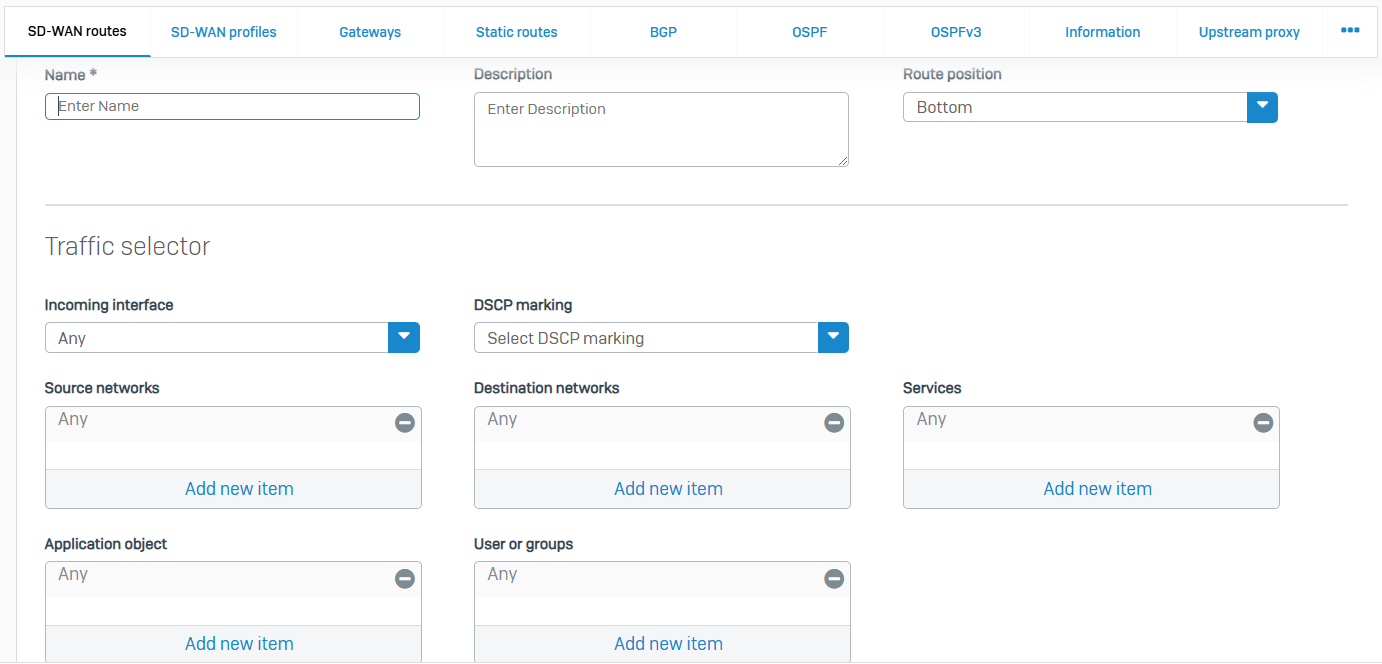Remove Any from Application object list
The height and width of the screenshot is (664, 1382).
tap(405, 578)
